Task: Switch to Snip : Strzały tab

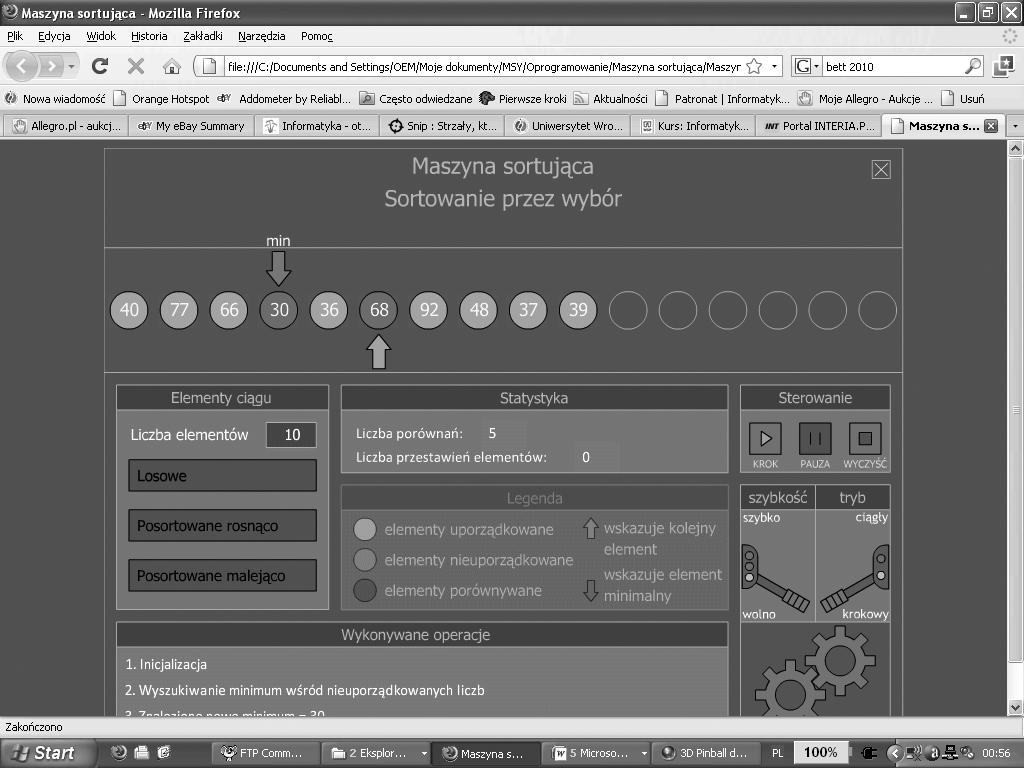Action: click(x=442, y=126)
